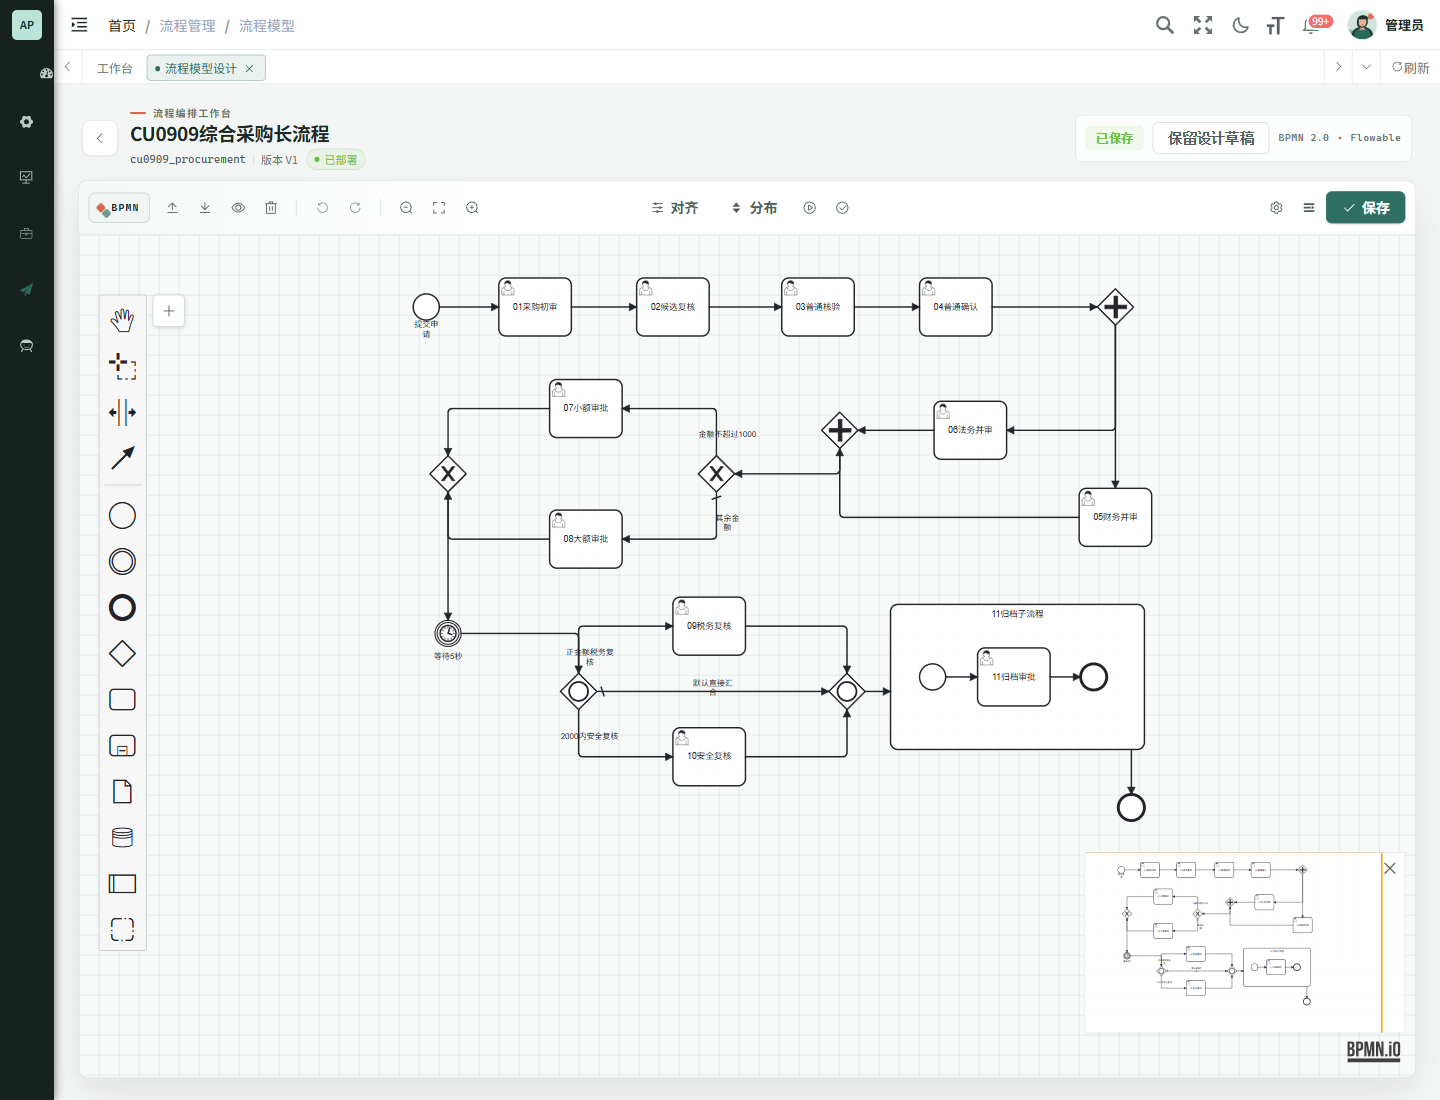Create a gateway from the palette diamond
1440x1100 pixels.
(122, 653)
